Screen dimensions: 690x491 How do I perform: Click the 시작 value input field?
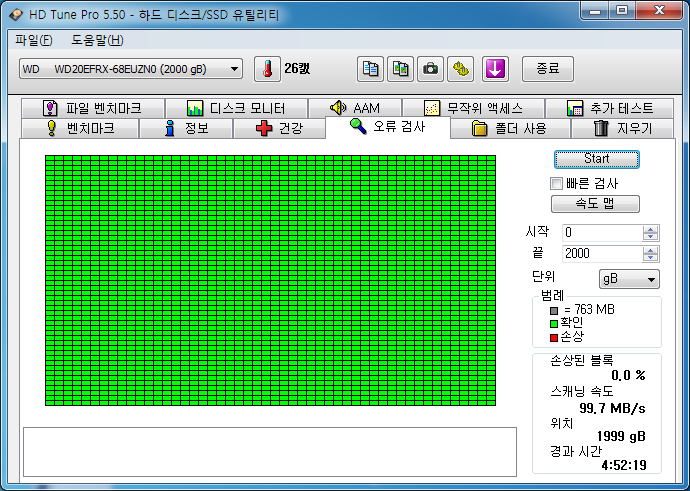point(602,233)
